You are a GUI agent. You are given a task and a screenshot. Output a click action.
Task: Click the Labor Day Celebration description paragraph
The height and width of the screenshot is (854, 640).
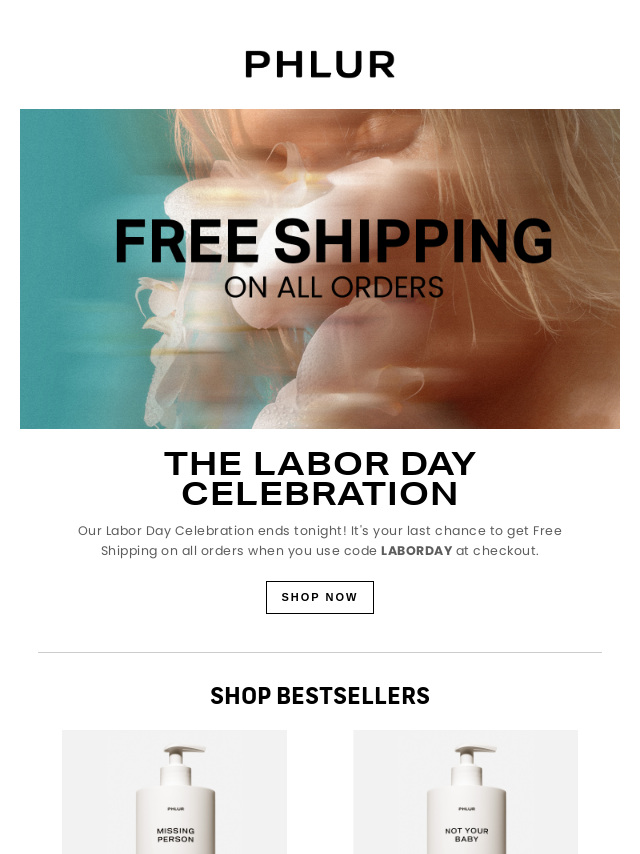320,541
